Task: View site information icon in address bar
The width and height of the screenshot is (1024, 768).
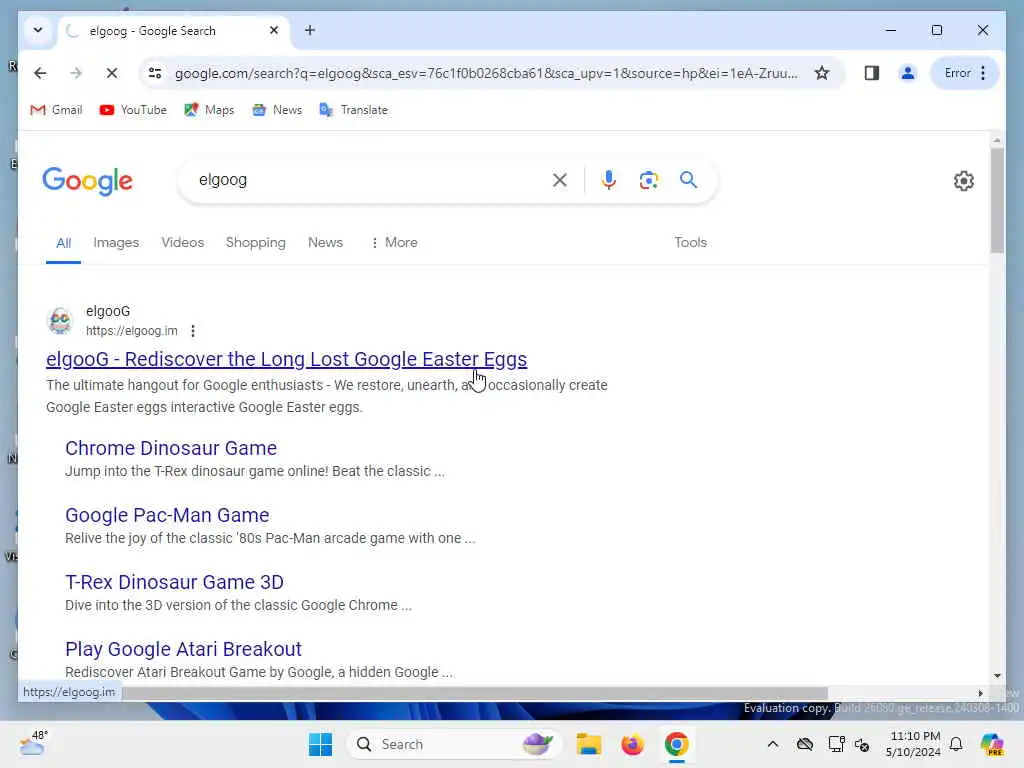Action: coord(155,73)
